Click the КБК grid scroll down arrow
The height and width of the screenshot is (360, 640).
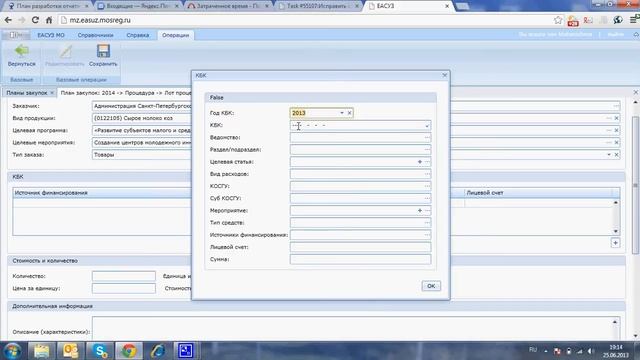pyautogui.click(x=616, y=231)
